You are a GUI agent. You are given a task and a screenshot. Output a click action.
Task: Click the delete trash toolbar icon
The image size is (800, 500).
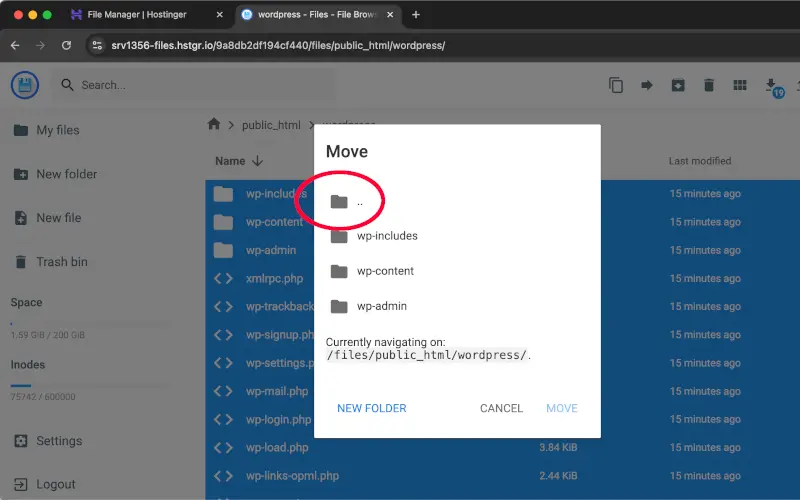pos(709,85)
